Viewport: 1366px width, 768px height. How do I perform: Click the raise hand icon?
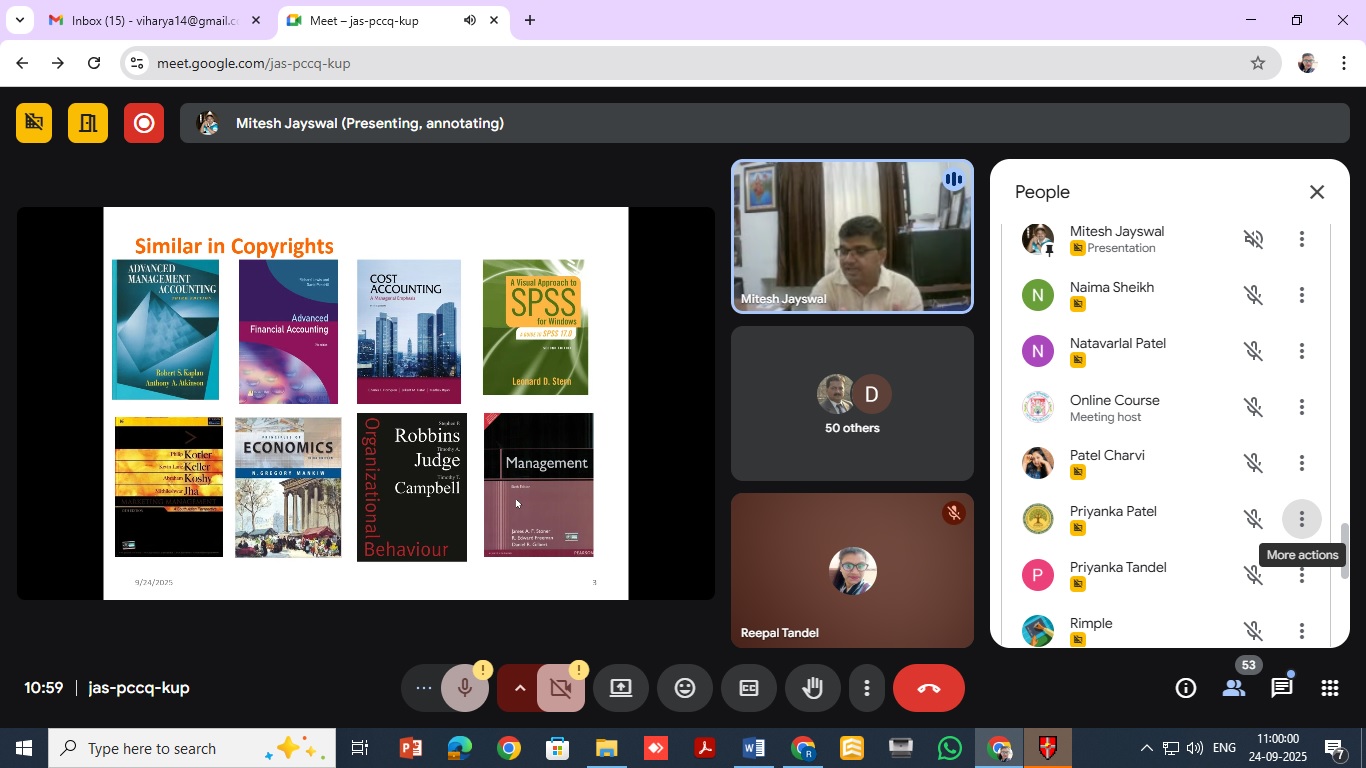coord(812,688)
